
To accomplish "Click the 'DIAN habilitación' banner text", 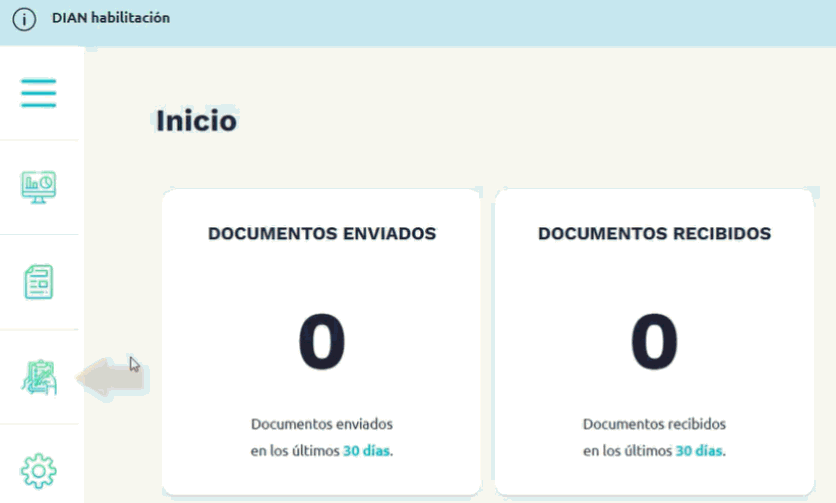I will click(x=110, y=18).
